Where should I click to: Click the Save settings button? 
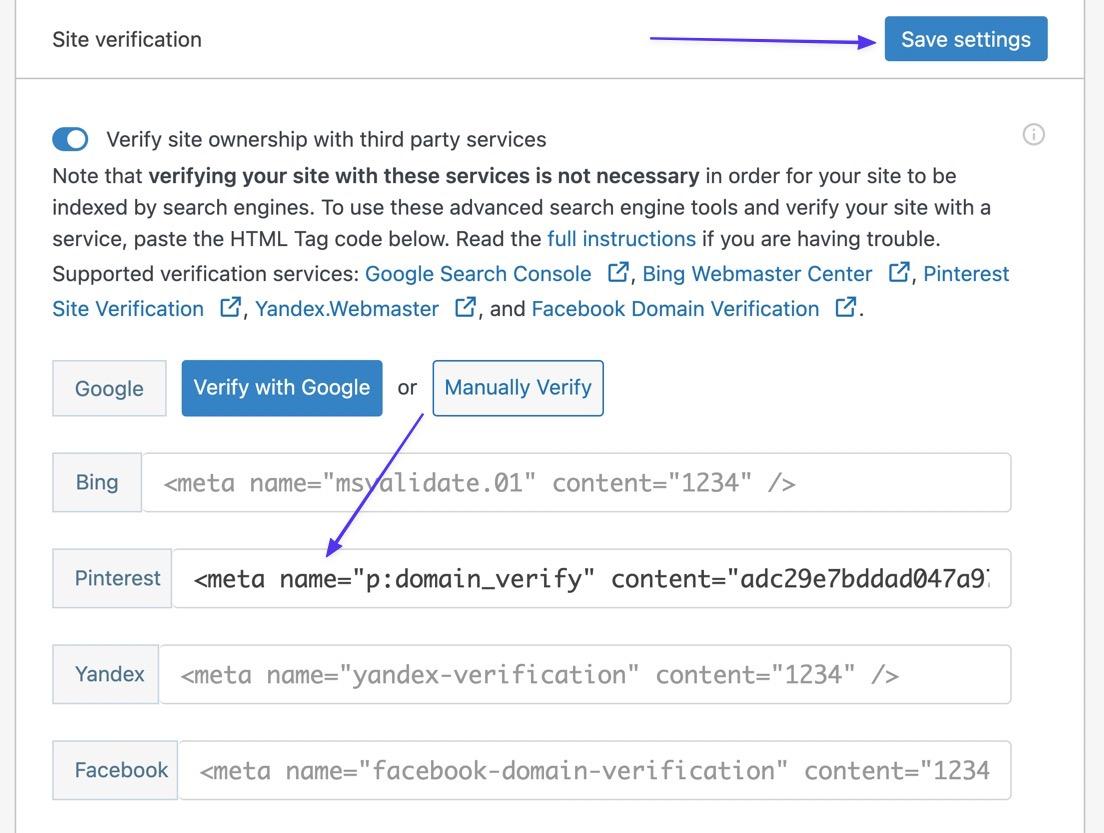click(965, 39)
